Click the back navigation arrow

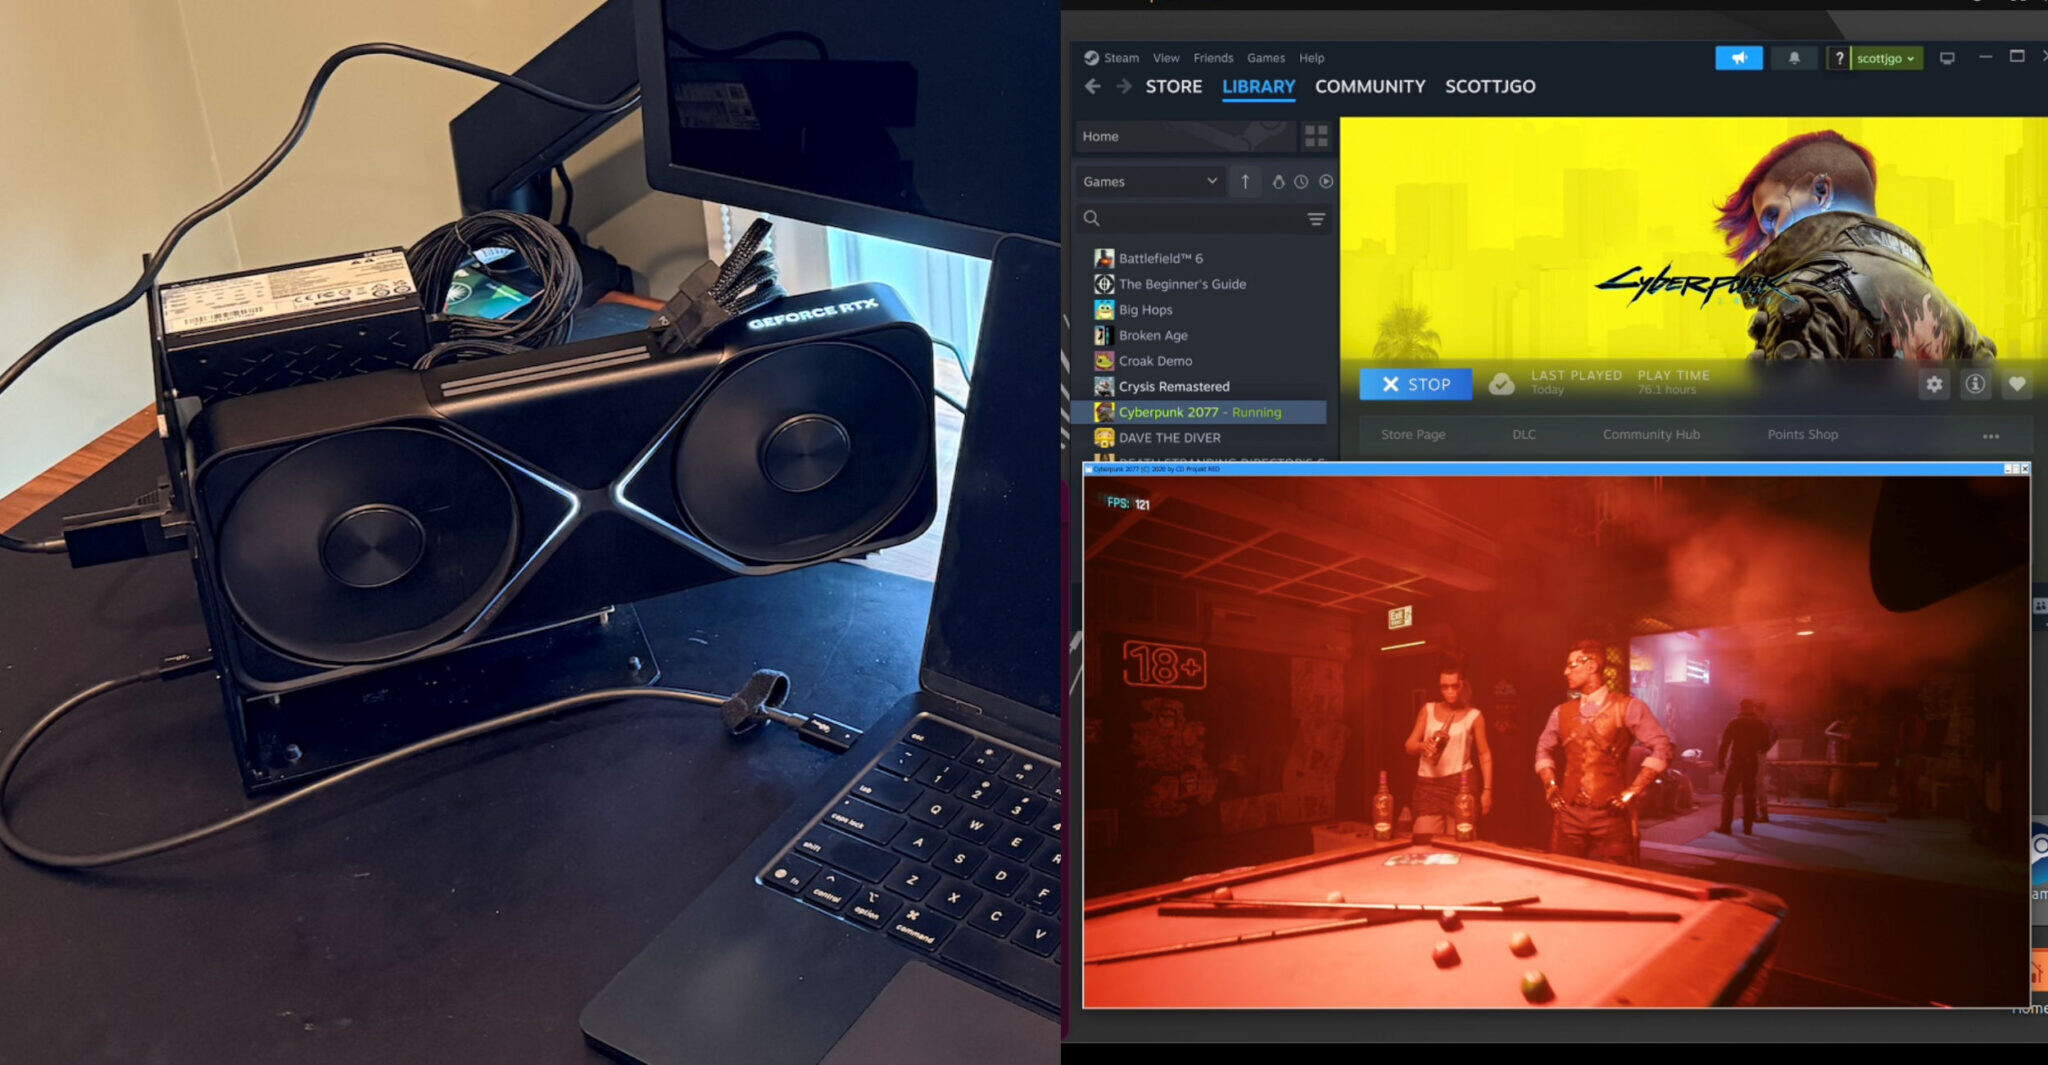(x=1093, y=87)
